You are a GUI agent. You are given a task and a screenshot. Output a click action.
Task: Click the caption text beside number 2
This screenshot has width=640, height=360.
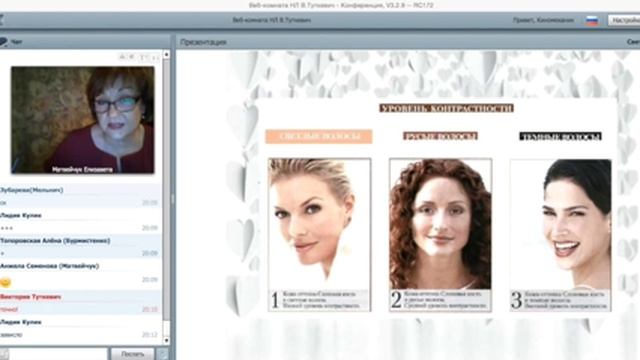(446, 300)
